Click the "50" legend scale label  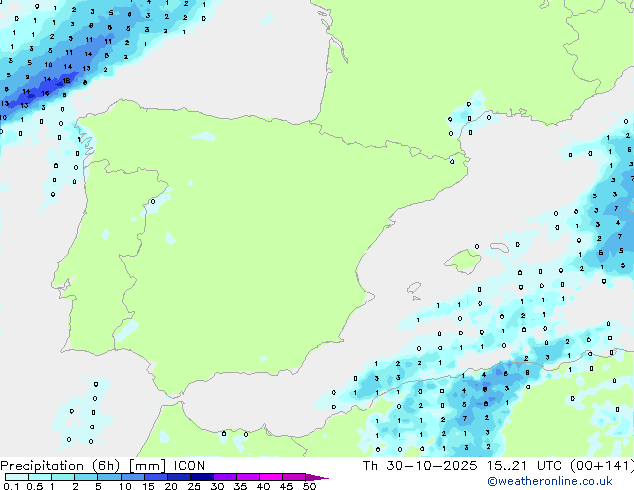tap(309, 486)
